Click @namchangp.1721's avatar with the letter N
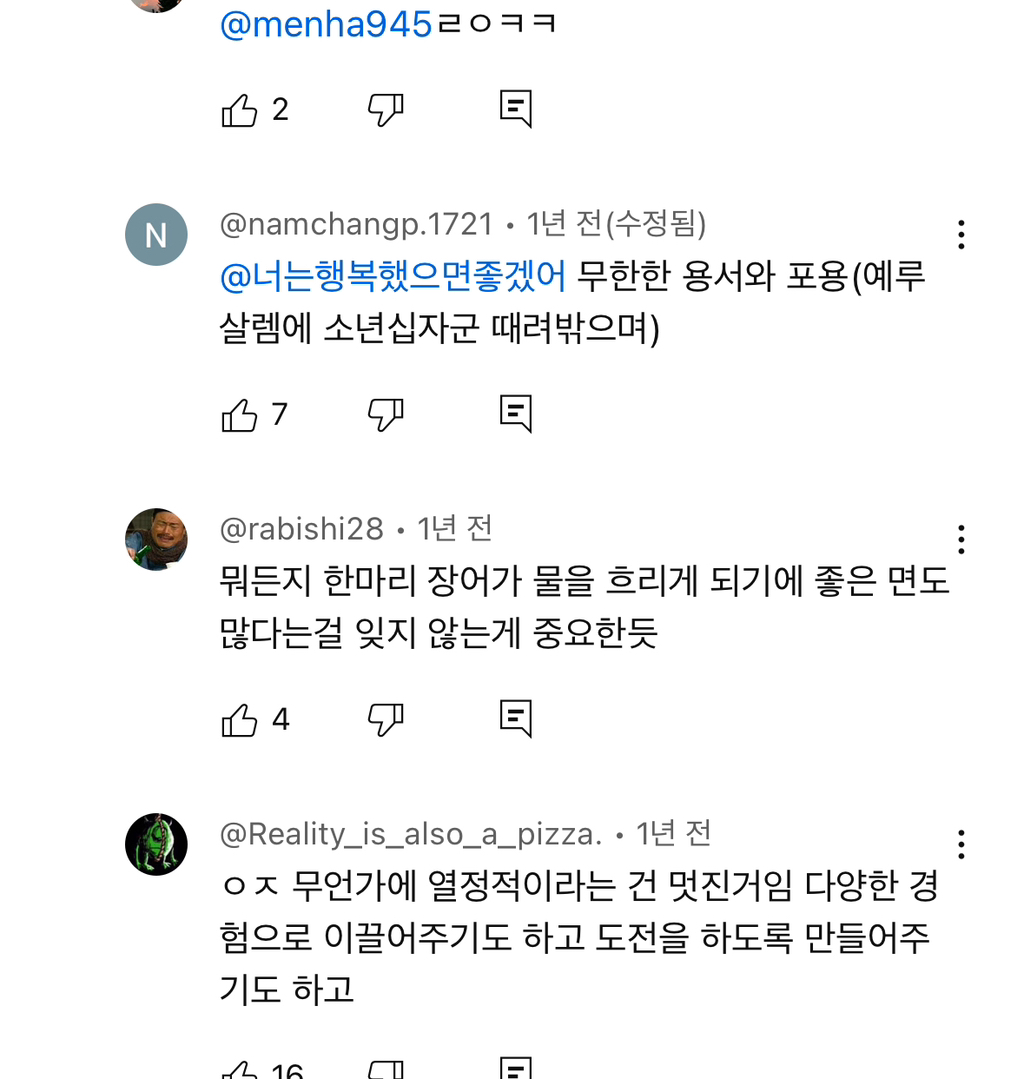This screenshot has width=1024, height=1079. [156, 235]
